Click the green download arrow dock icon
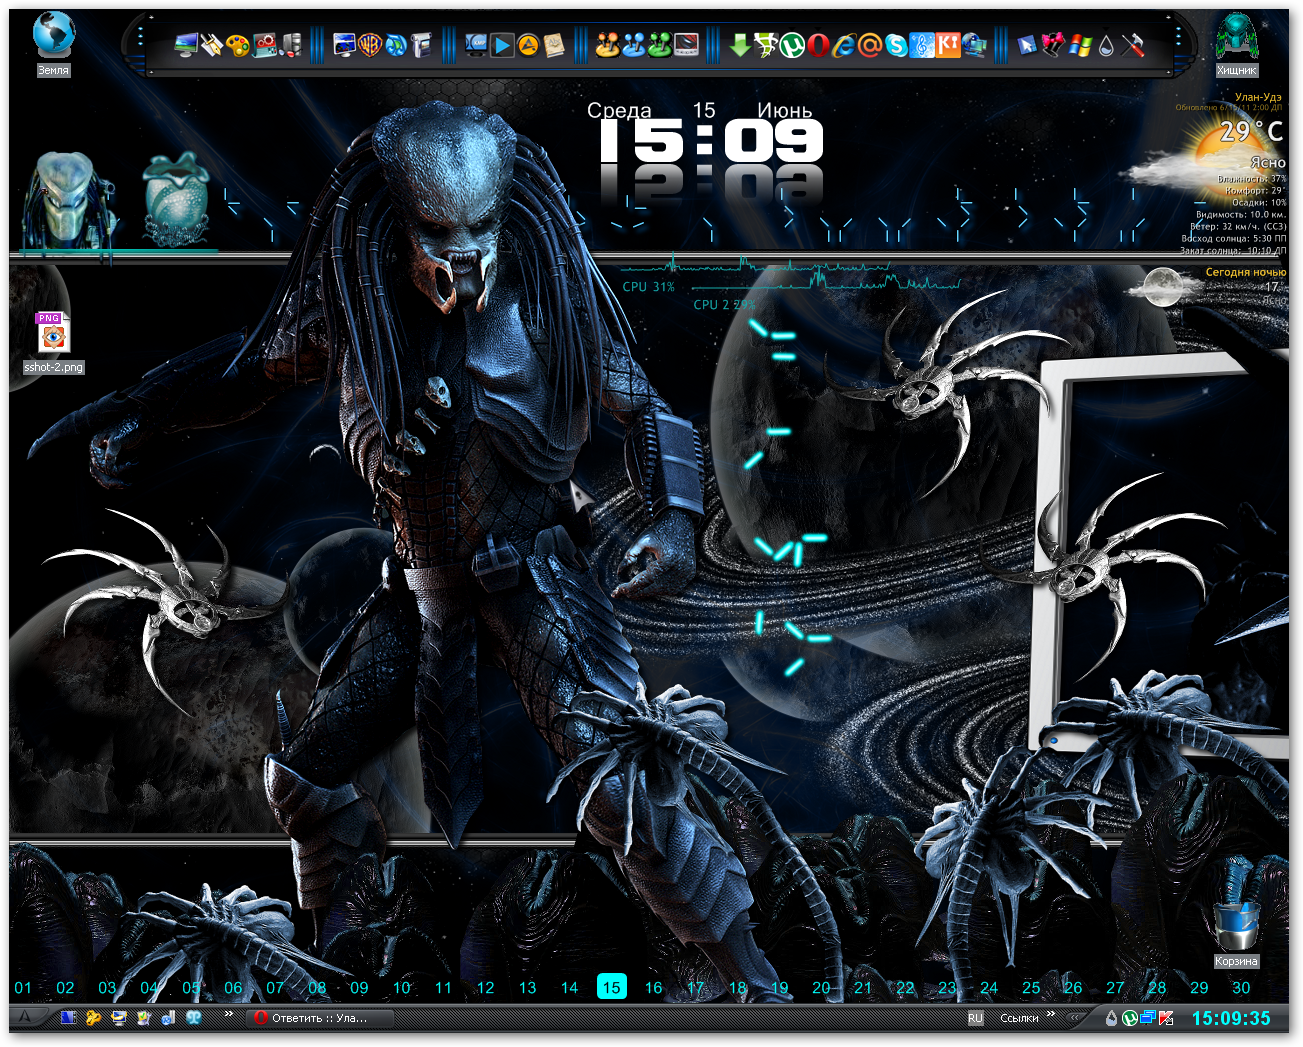This screenshot has width=1303, height=1047. pos(740,47)
